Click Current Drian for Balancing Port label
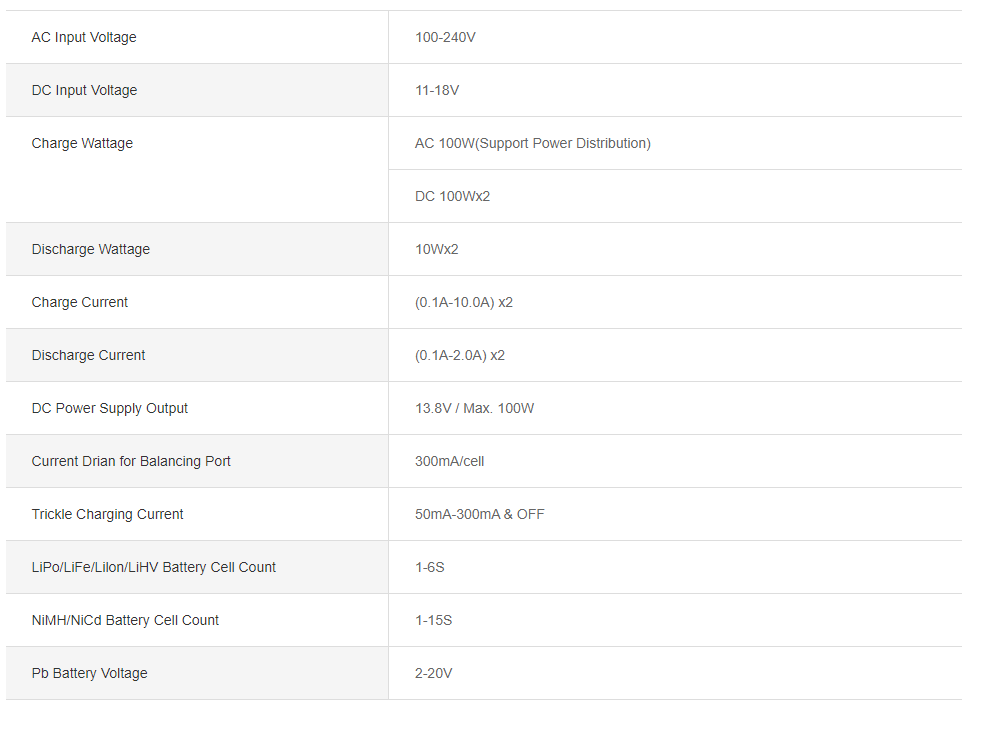This screenshot has width=985, height=730. click(x=131, y=461)
